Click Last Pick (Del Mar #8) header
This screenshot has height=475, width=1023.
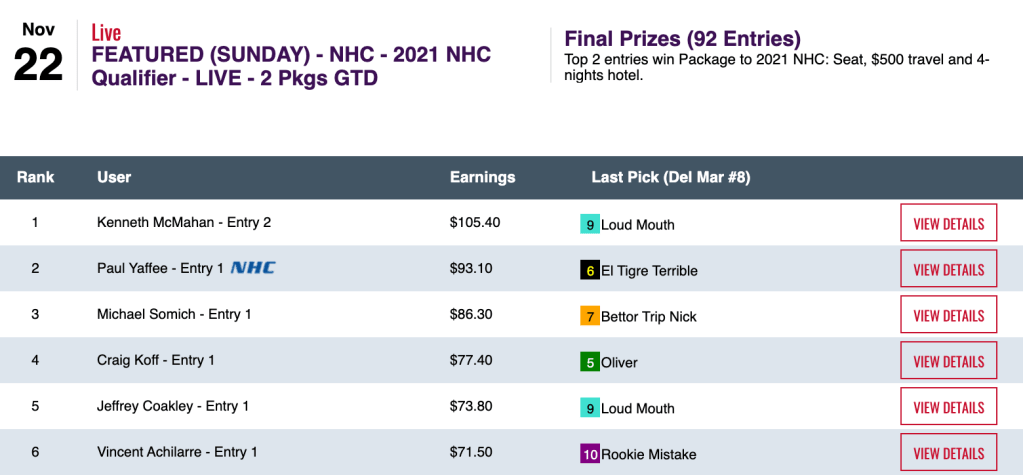(671, 177)
